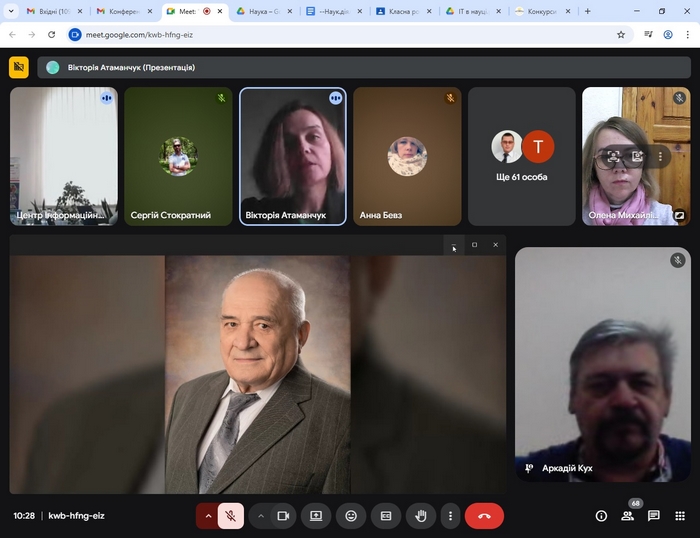Click the meet.google.com address bar
The width and height of the screenshot is (700, 538).
(x=340, y=34)
